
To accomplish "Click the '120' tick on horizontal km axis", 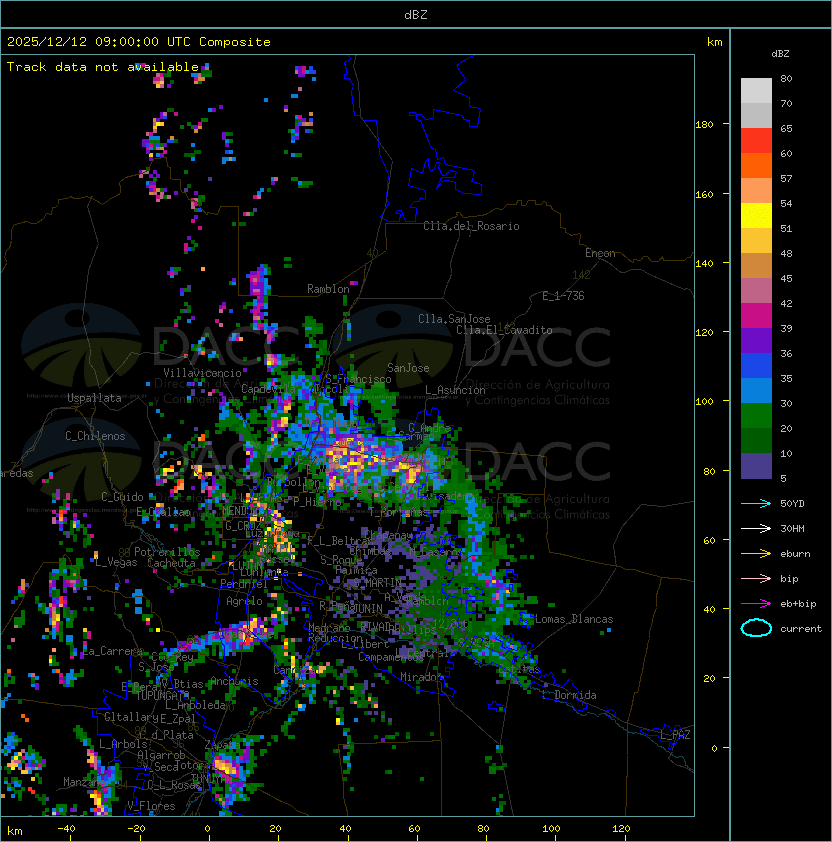I will [621, 828].
